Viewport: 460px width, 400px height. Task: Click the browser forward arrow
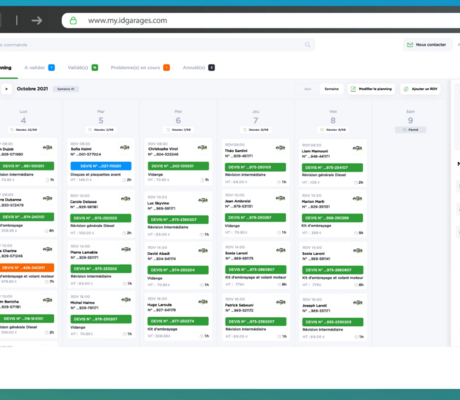37,20
